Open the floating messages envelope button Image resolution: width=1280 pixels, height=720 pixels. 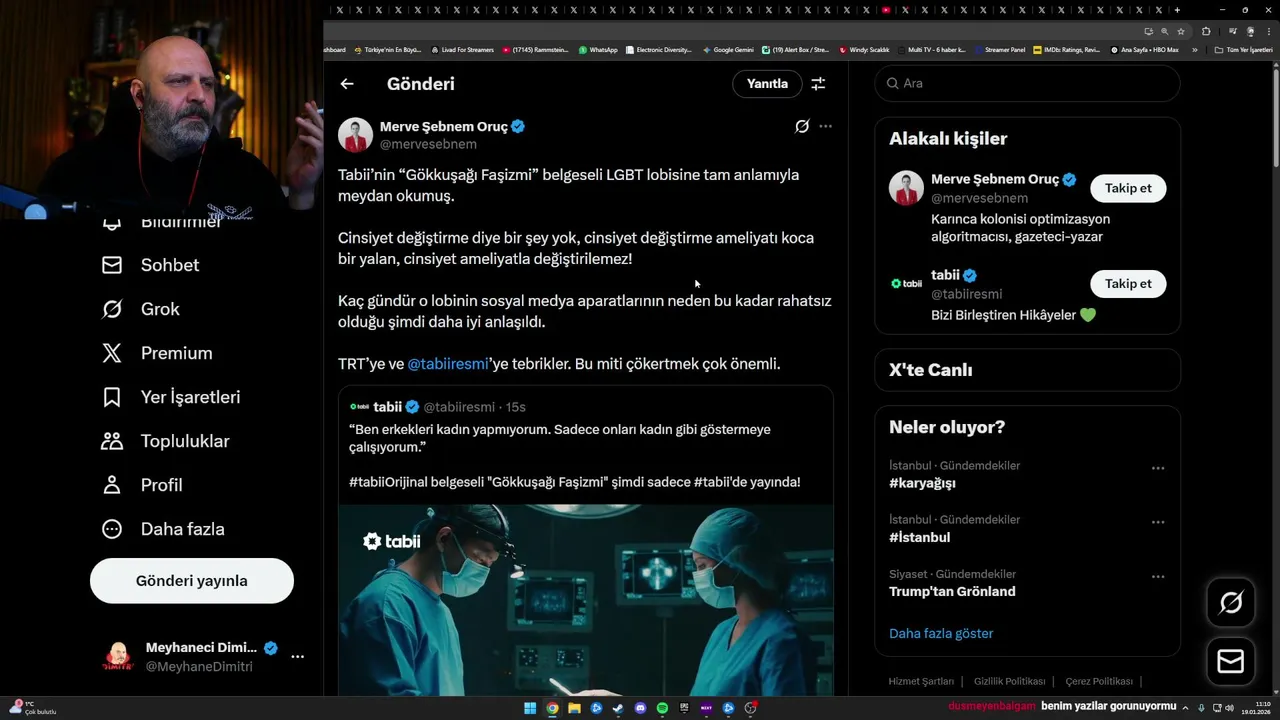tap(1231, 662)
